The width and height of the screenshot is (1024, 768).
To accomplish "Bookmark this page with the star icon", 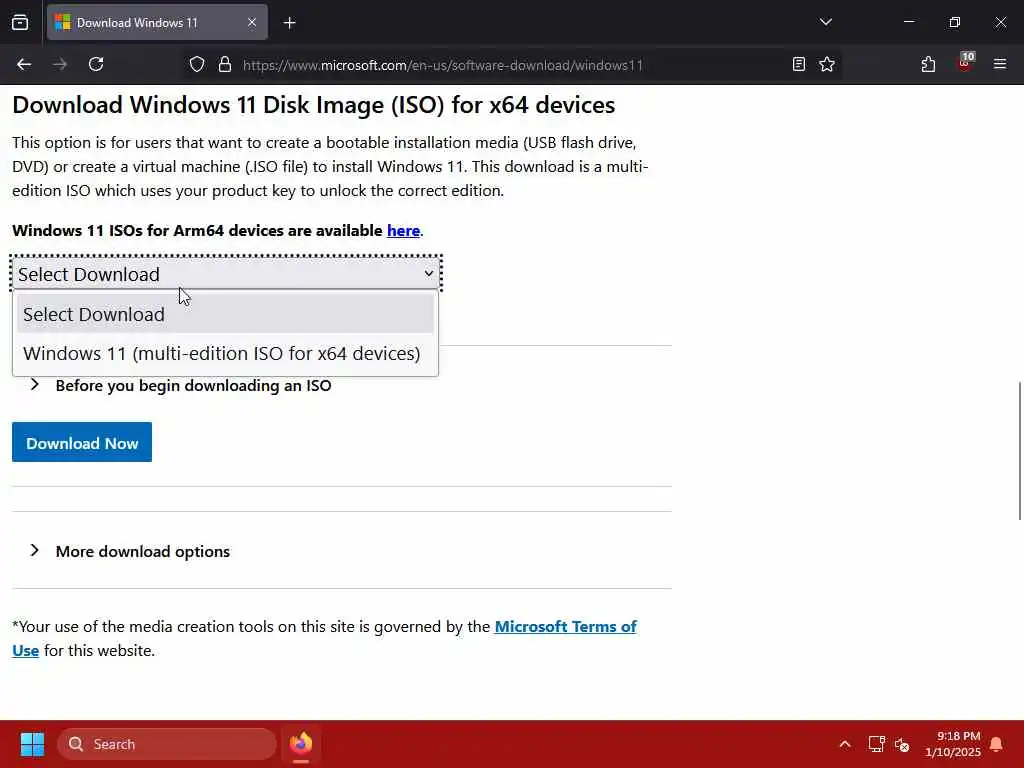I will [x=827, y=64].
